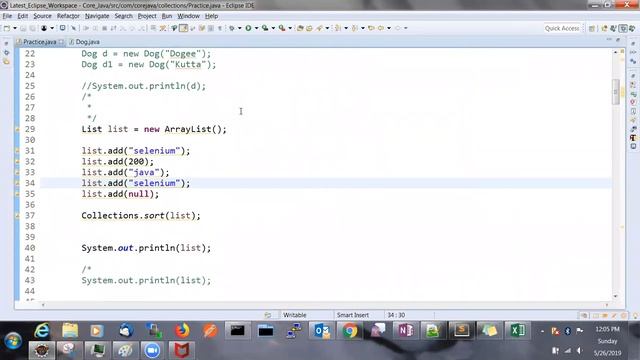The height and width of the screenshot is (360, 640).
Task: Open Firefox from the taskbar
Action: pos(182,330)
